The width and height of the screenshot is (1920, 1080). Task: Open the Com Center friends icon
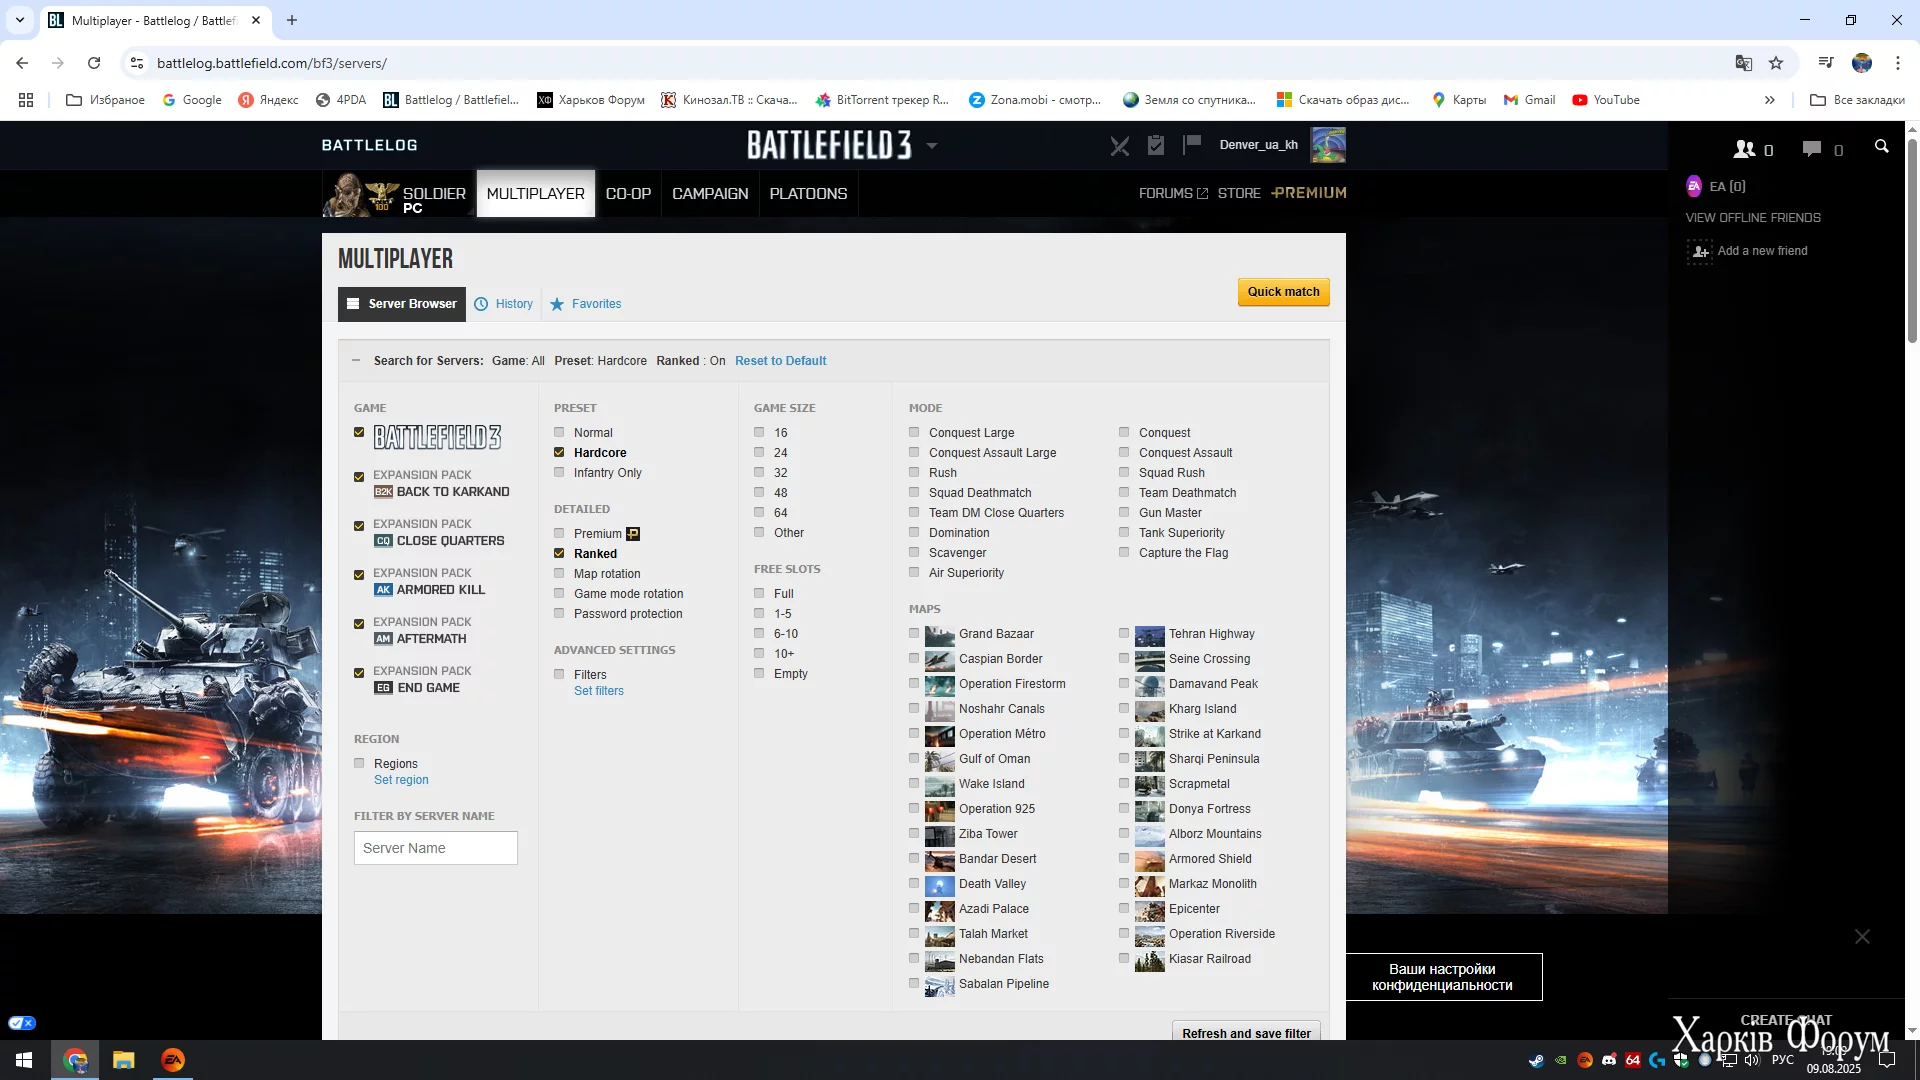1744,149
